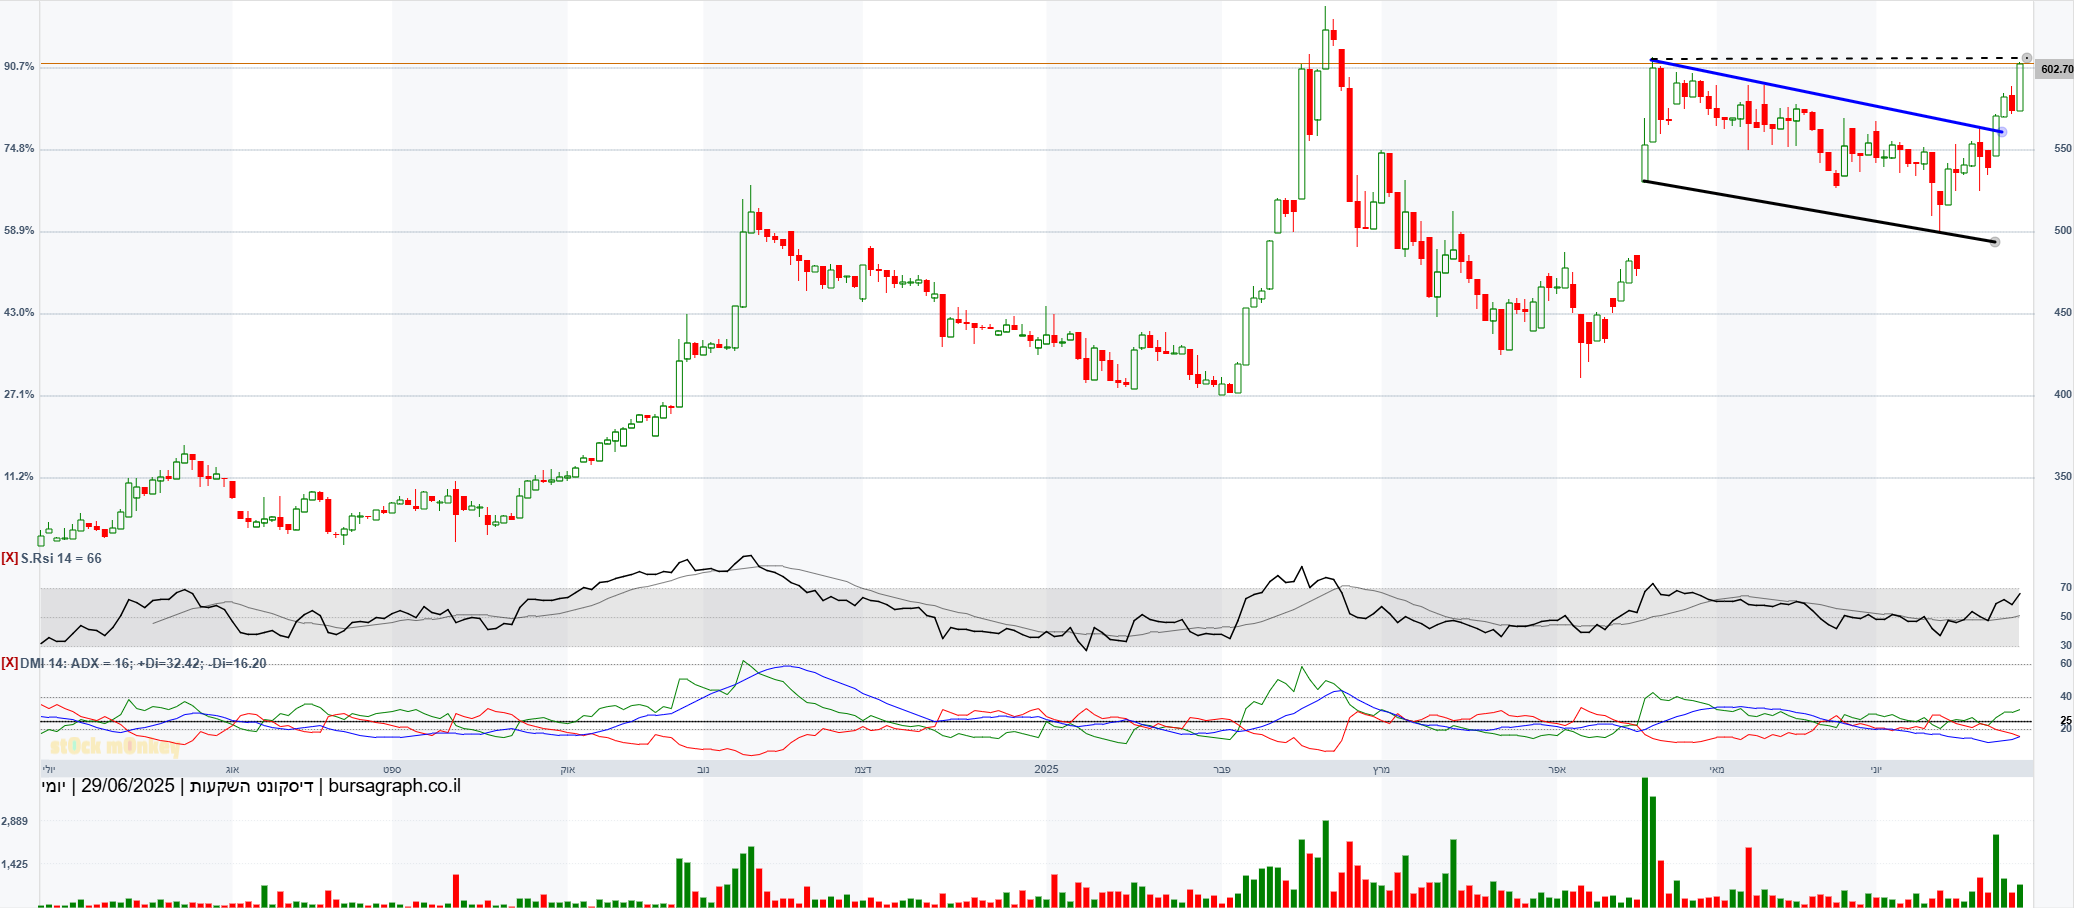Click the 60 level on the DMI scale
This screenshot has height=908, width=2074.
point(2066,663)
